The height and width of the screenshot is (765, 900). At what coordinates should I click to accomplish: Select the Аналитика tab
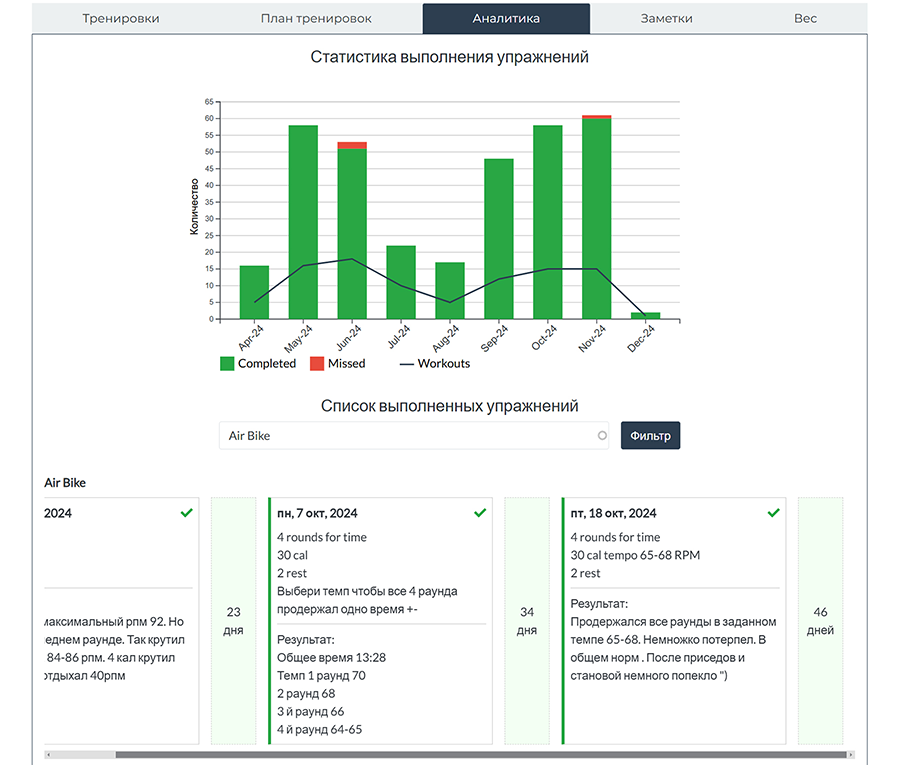pyautogui.click(x=506, y=18)
